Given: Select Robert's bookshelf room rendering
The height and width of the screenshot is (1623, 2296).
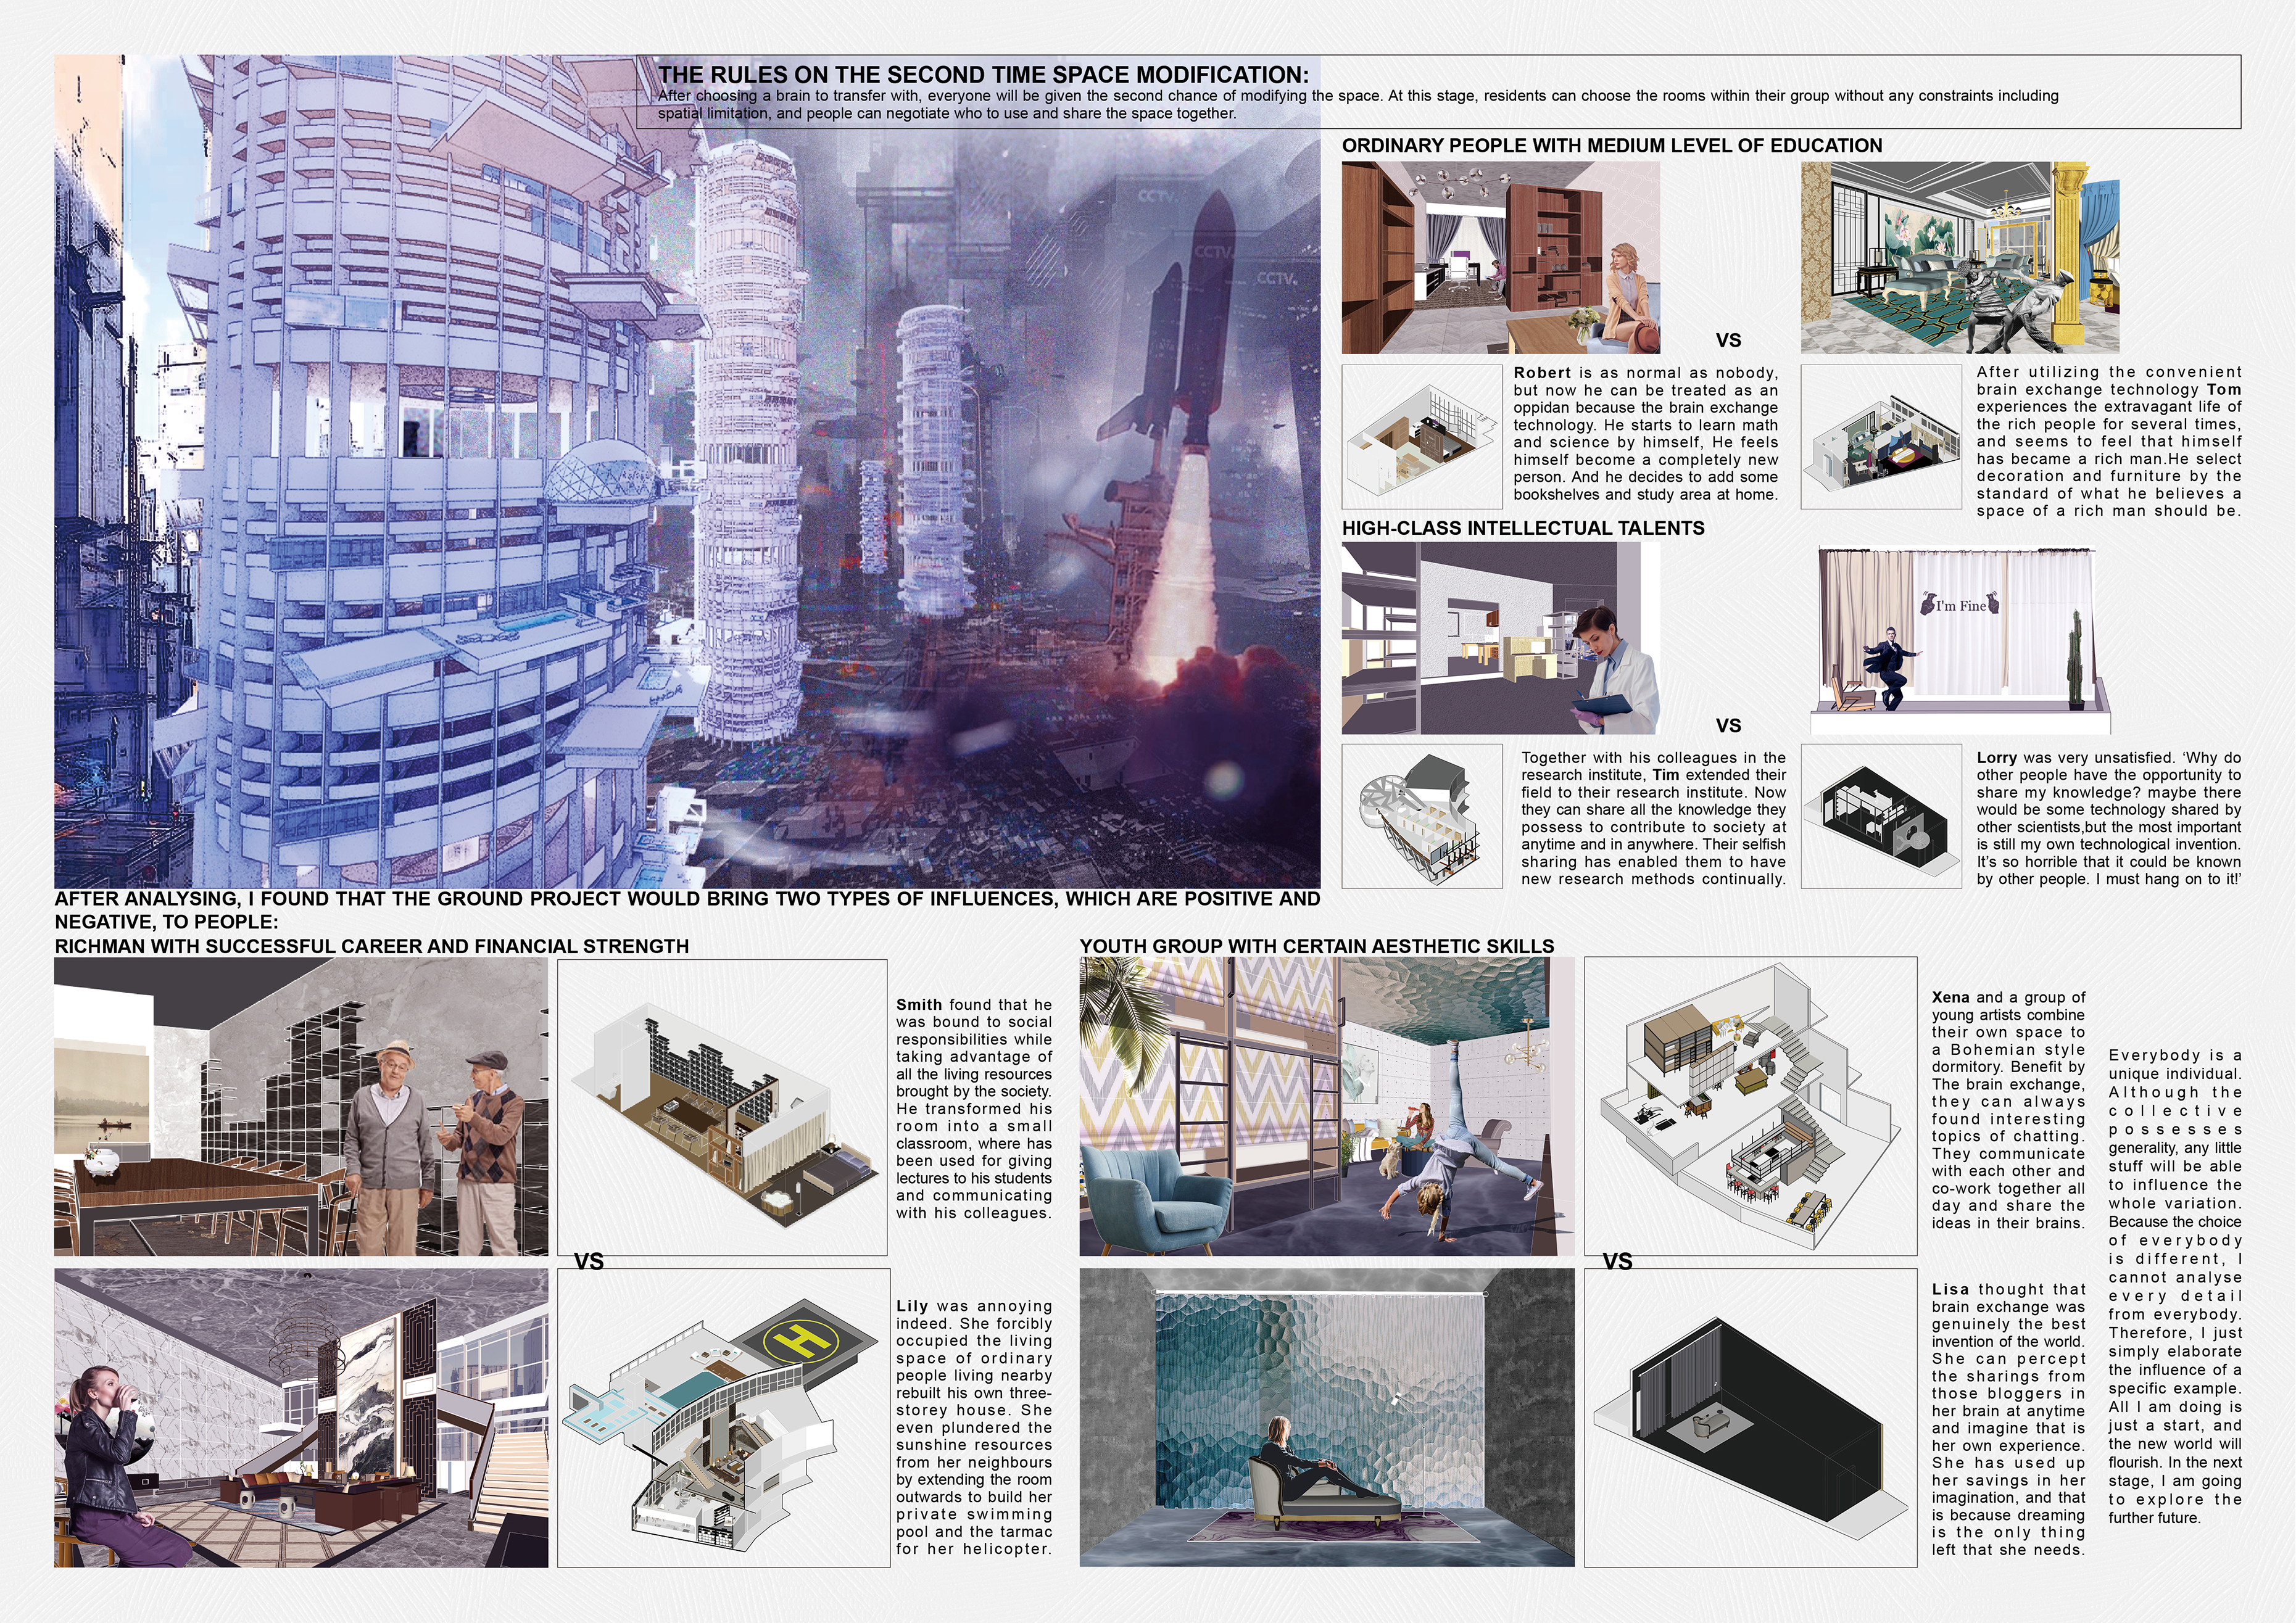Looking at the screenshot, I should coord(1500,258).
